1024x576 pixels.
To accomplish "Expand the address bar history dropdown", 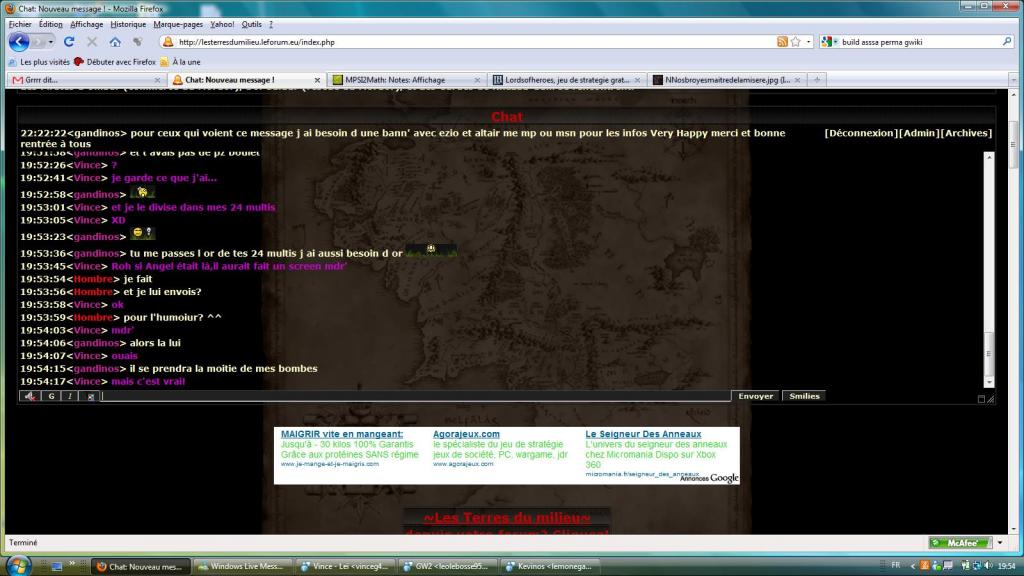I will [808, 42].
